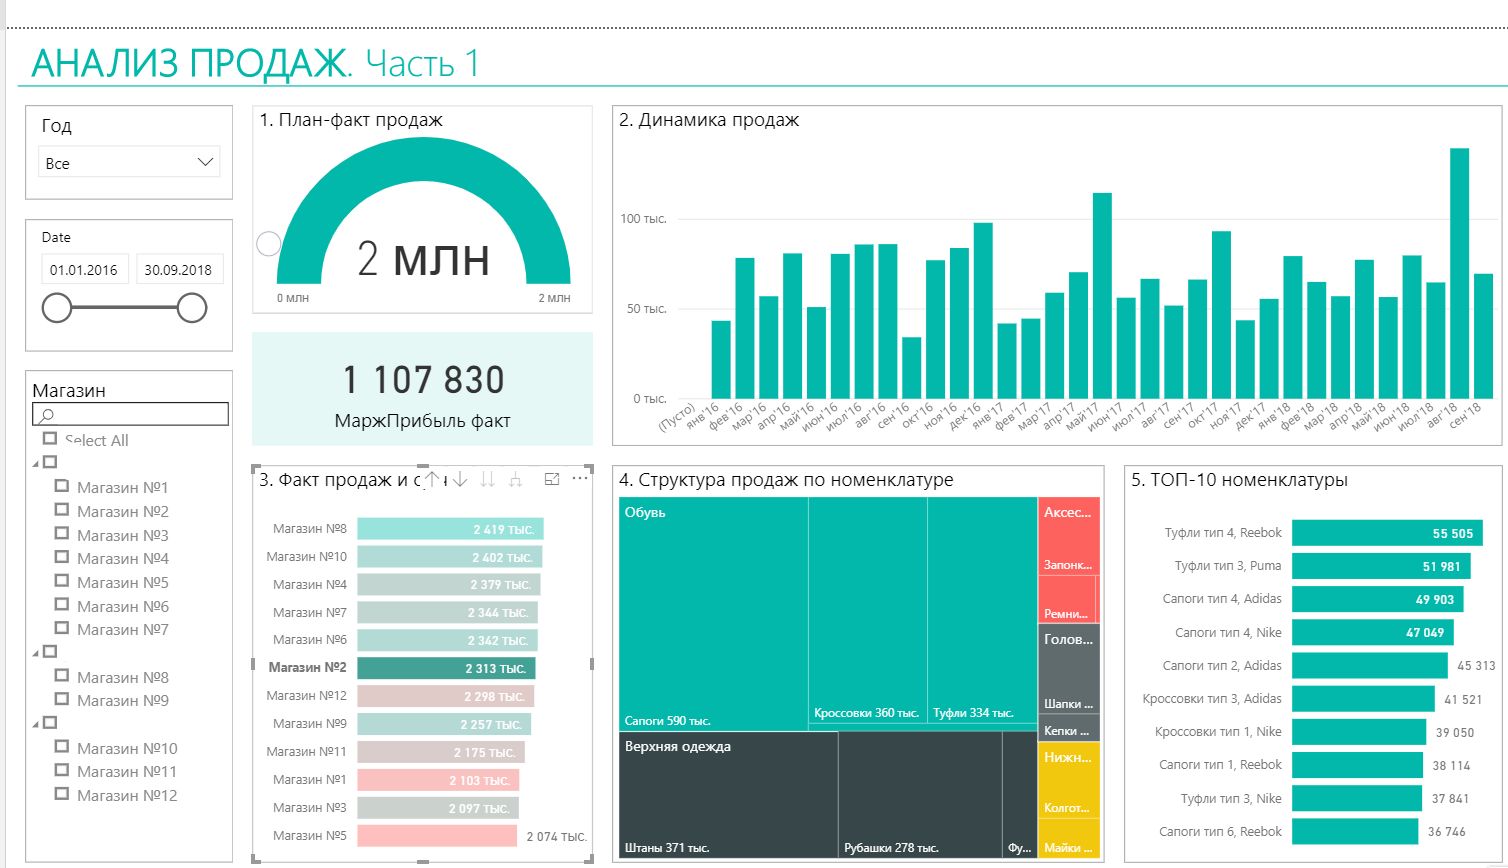Check Магазин №10 in slicer
Screen dimensions: 1508x868
tap(62, 747)
